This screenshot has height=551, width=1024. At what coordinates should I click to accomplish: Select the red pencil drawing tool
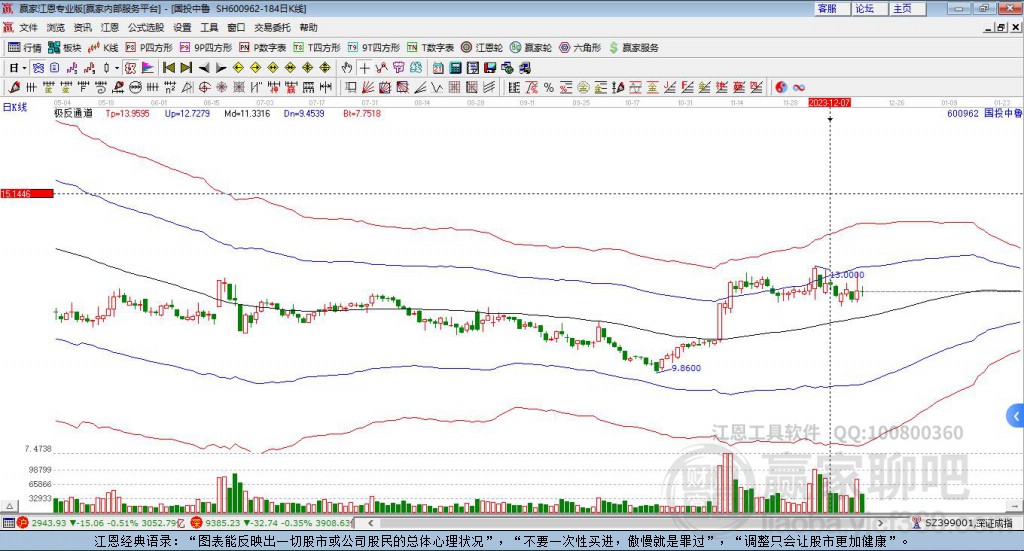14,87
